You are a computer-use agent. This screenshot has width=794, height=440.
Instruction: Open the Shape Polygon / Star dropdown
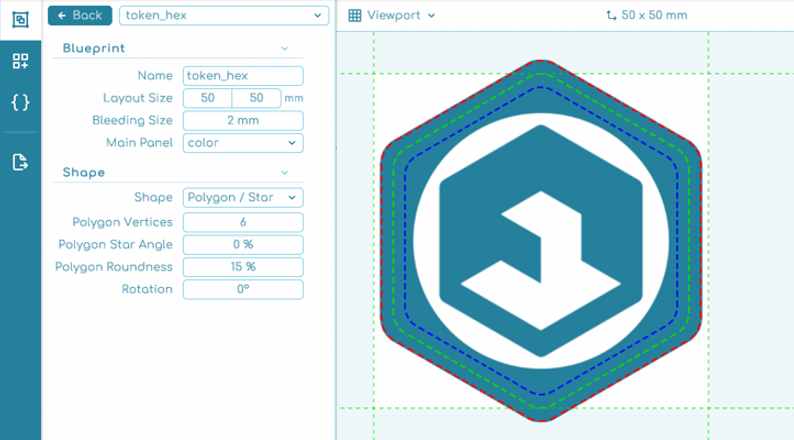point(243,197)
